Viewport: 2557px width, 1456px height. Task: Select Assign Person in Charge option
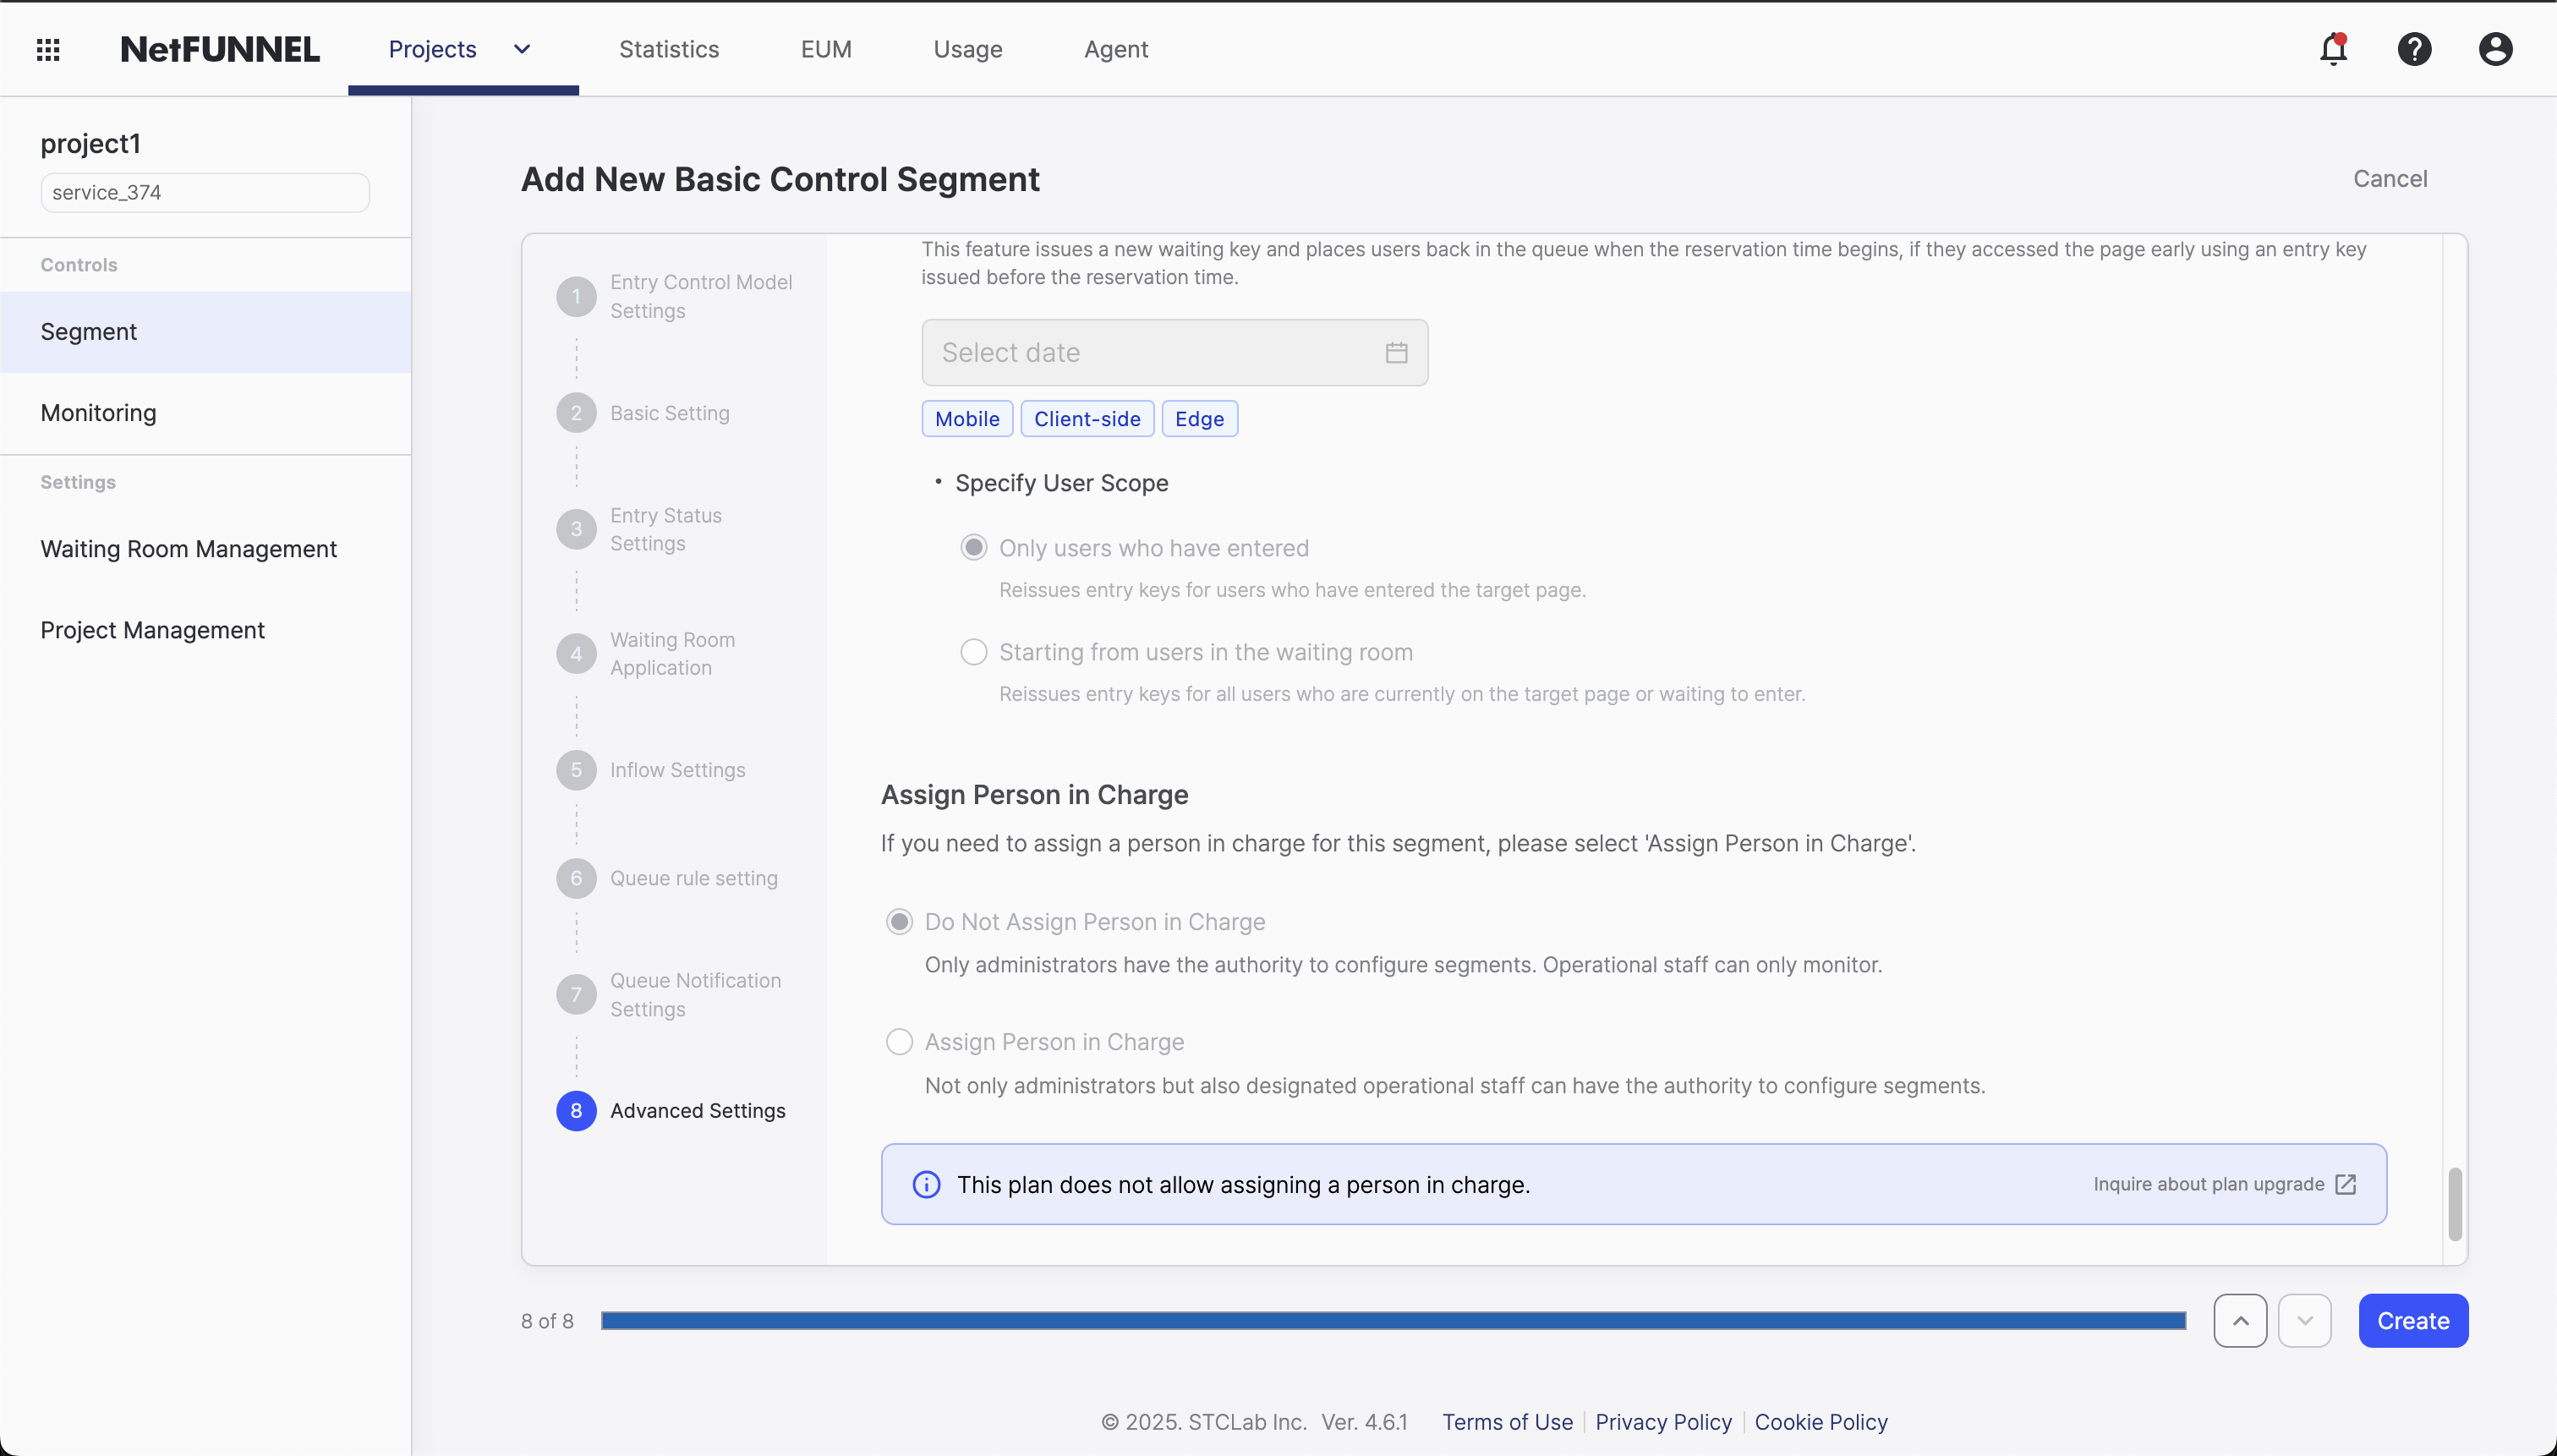(898, 1041)
